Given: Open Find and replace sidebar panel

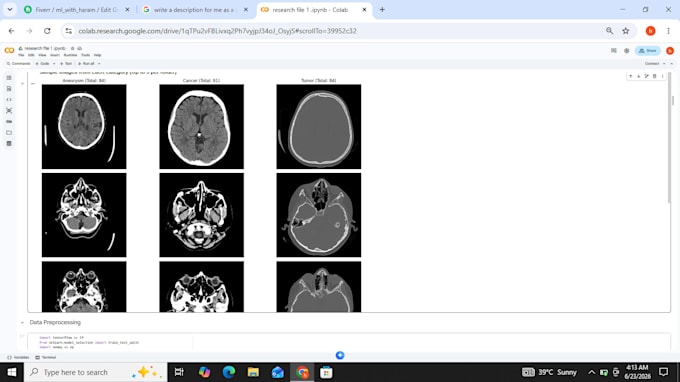Looking at the screenshot, I should 9,88.
